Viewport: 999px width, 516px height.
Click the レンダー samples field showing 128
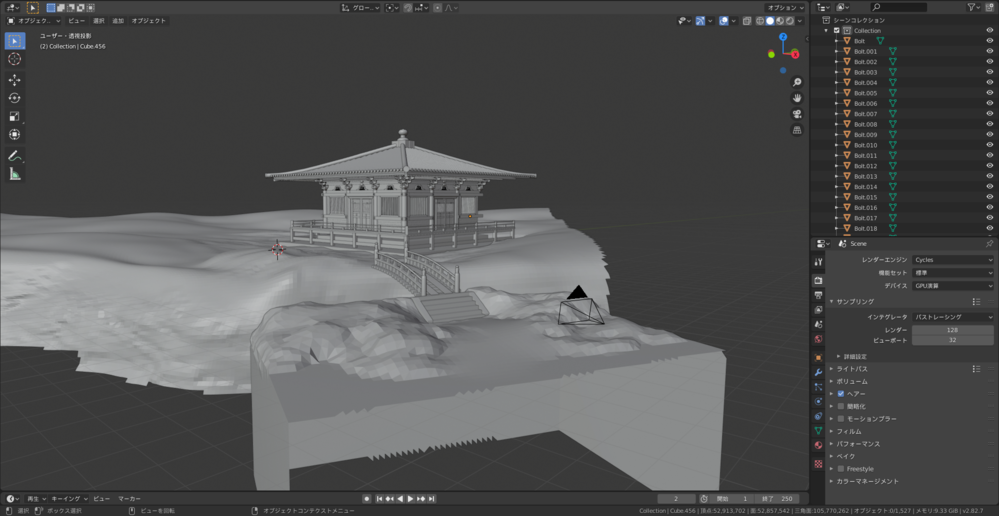[x=952, y=330]
